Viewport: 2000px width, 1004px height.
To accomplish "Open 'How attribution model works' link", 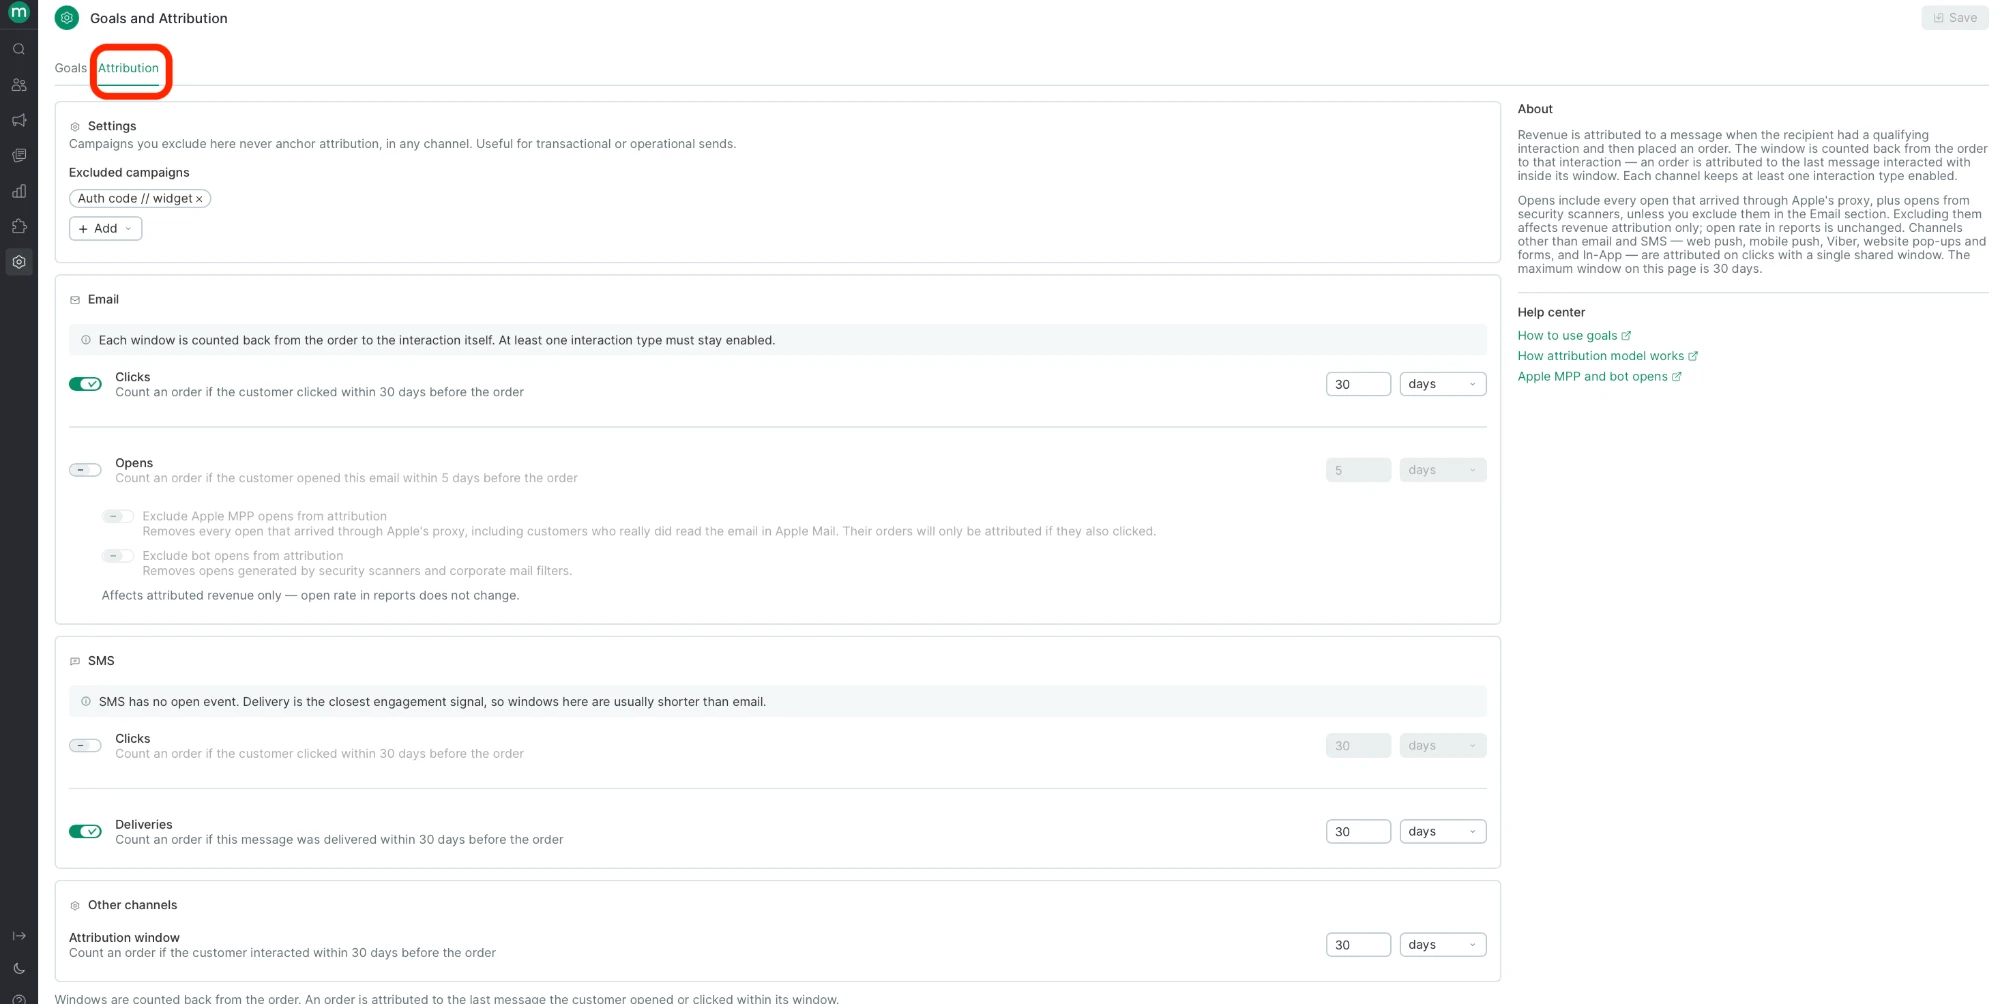I will (1600, 356).
